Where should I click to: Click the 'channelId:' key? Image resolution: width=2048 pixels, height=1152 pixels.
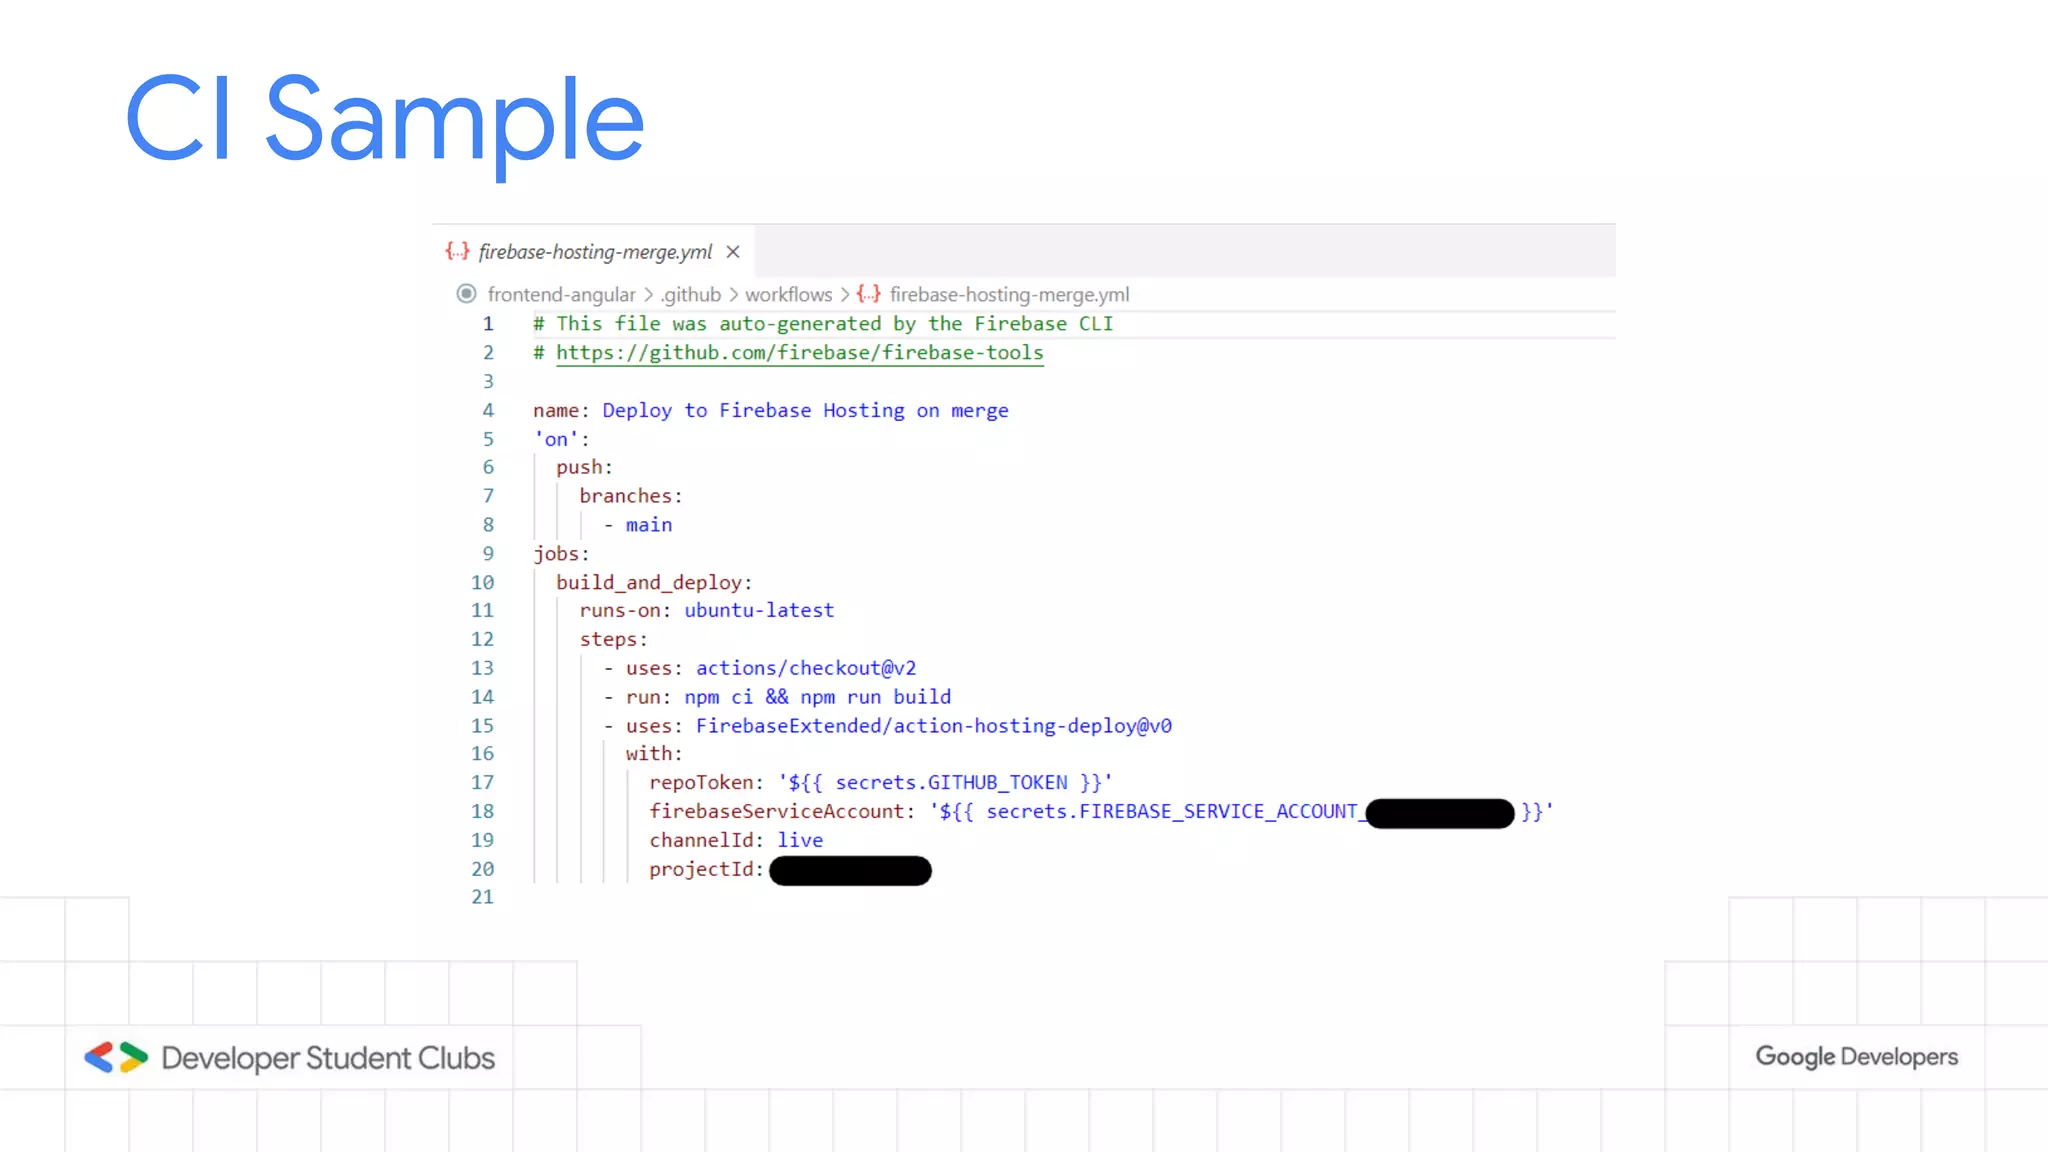pos(707,841)
